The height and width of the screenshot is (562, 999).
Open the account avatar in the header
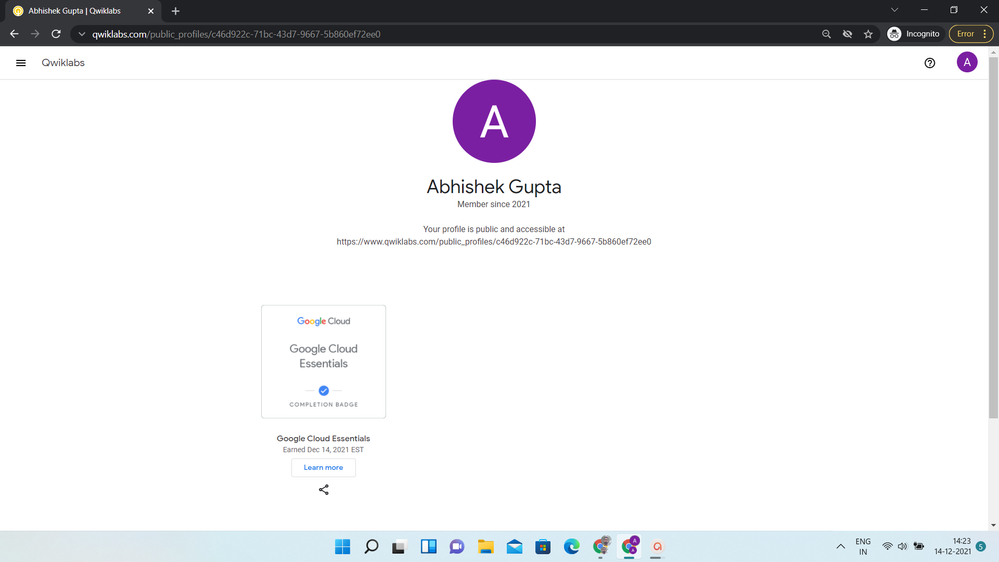(967, 62)
